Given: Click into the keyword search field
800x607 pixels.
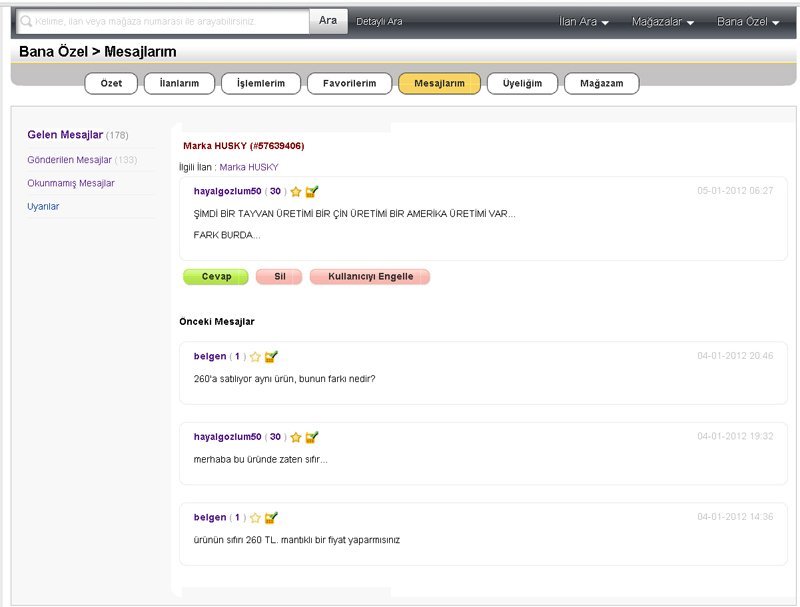Looking at the screenshot, I should pyautogui.click(x=165, y=21).
